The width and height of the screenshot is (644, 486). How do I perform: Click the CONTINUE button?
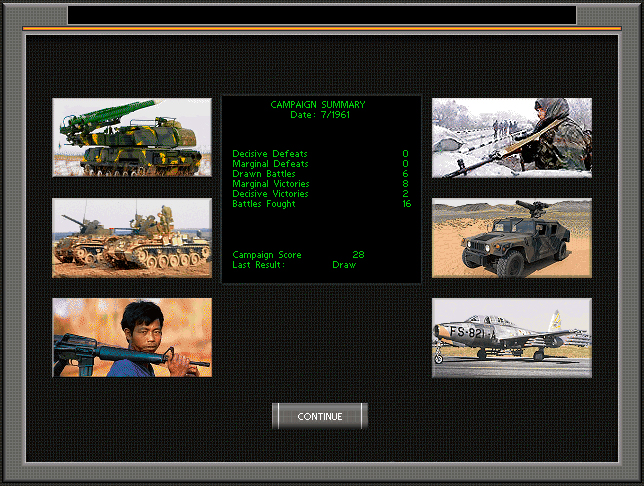coord(320,416)
